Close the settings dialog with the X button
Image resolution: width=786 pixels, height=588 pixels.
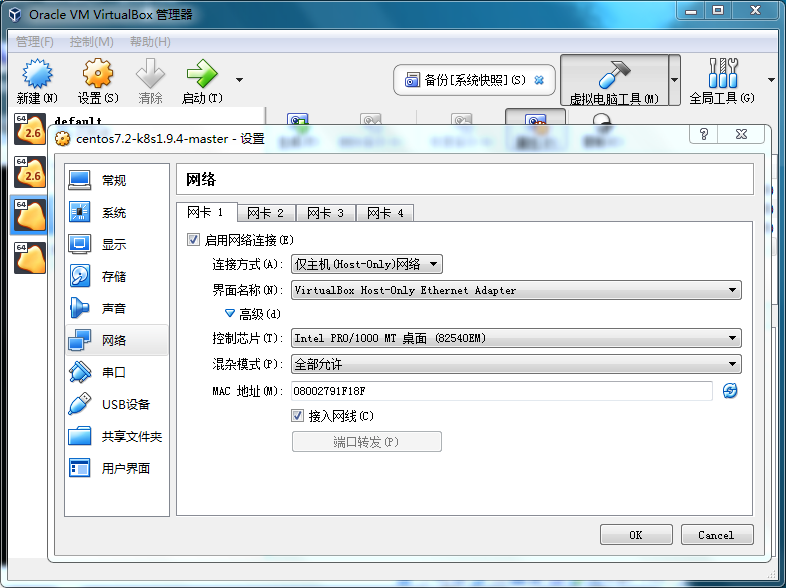click(741, 134)
